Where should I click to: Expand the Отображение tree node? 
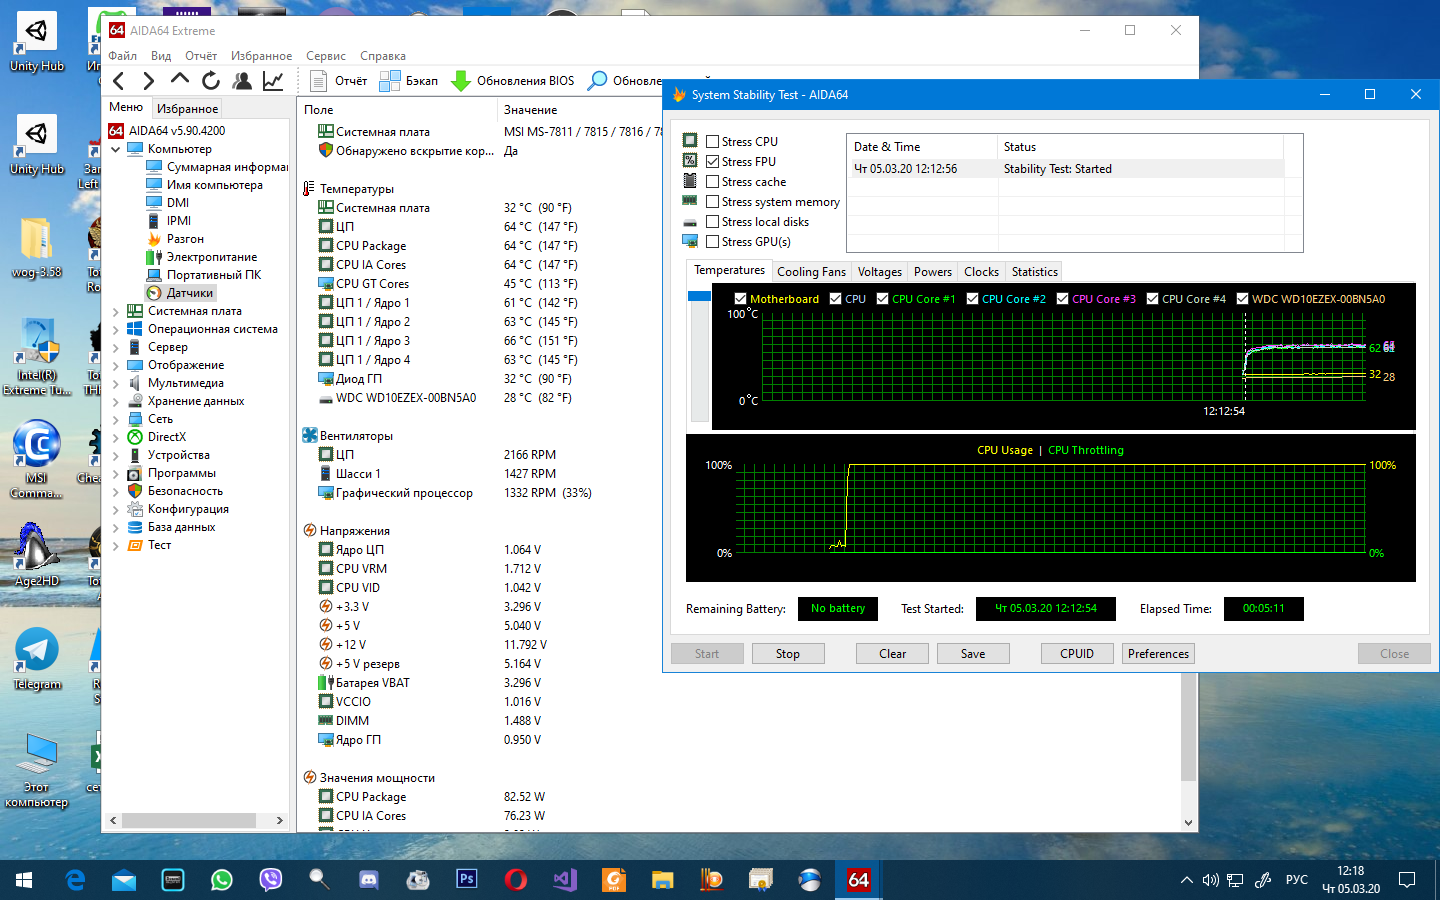click(116, 365)
